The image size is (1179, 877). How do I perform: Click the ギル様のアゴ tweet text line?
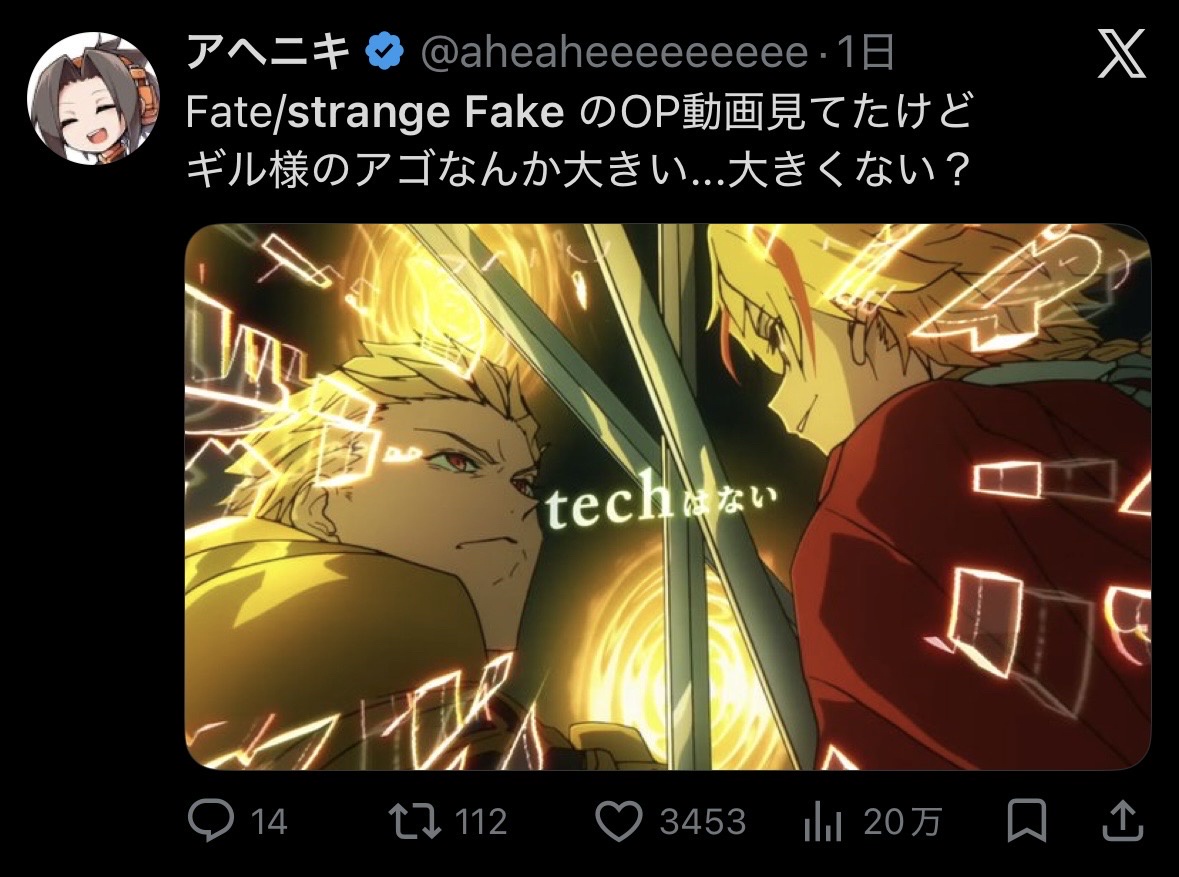tap(577, 171)
